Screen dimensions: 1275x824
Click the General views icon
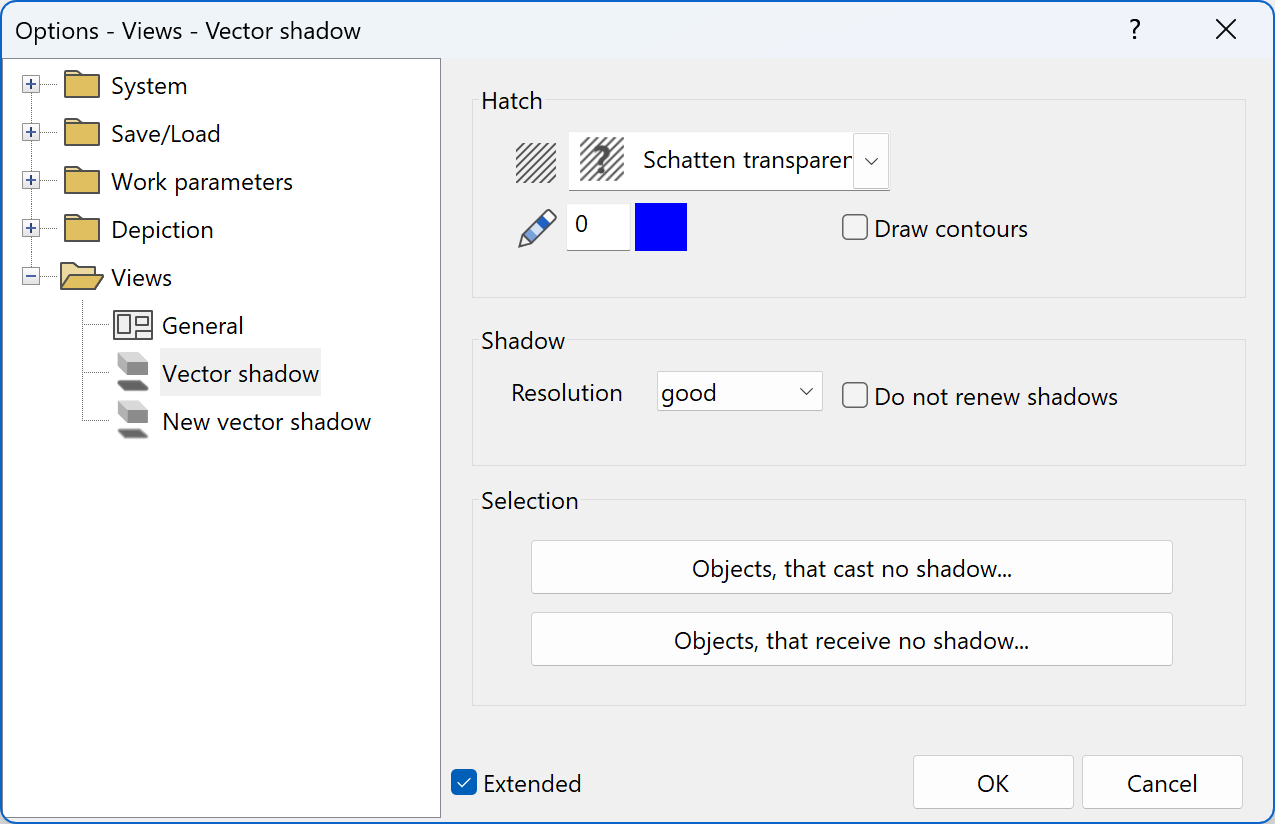[x=132, y=325]
